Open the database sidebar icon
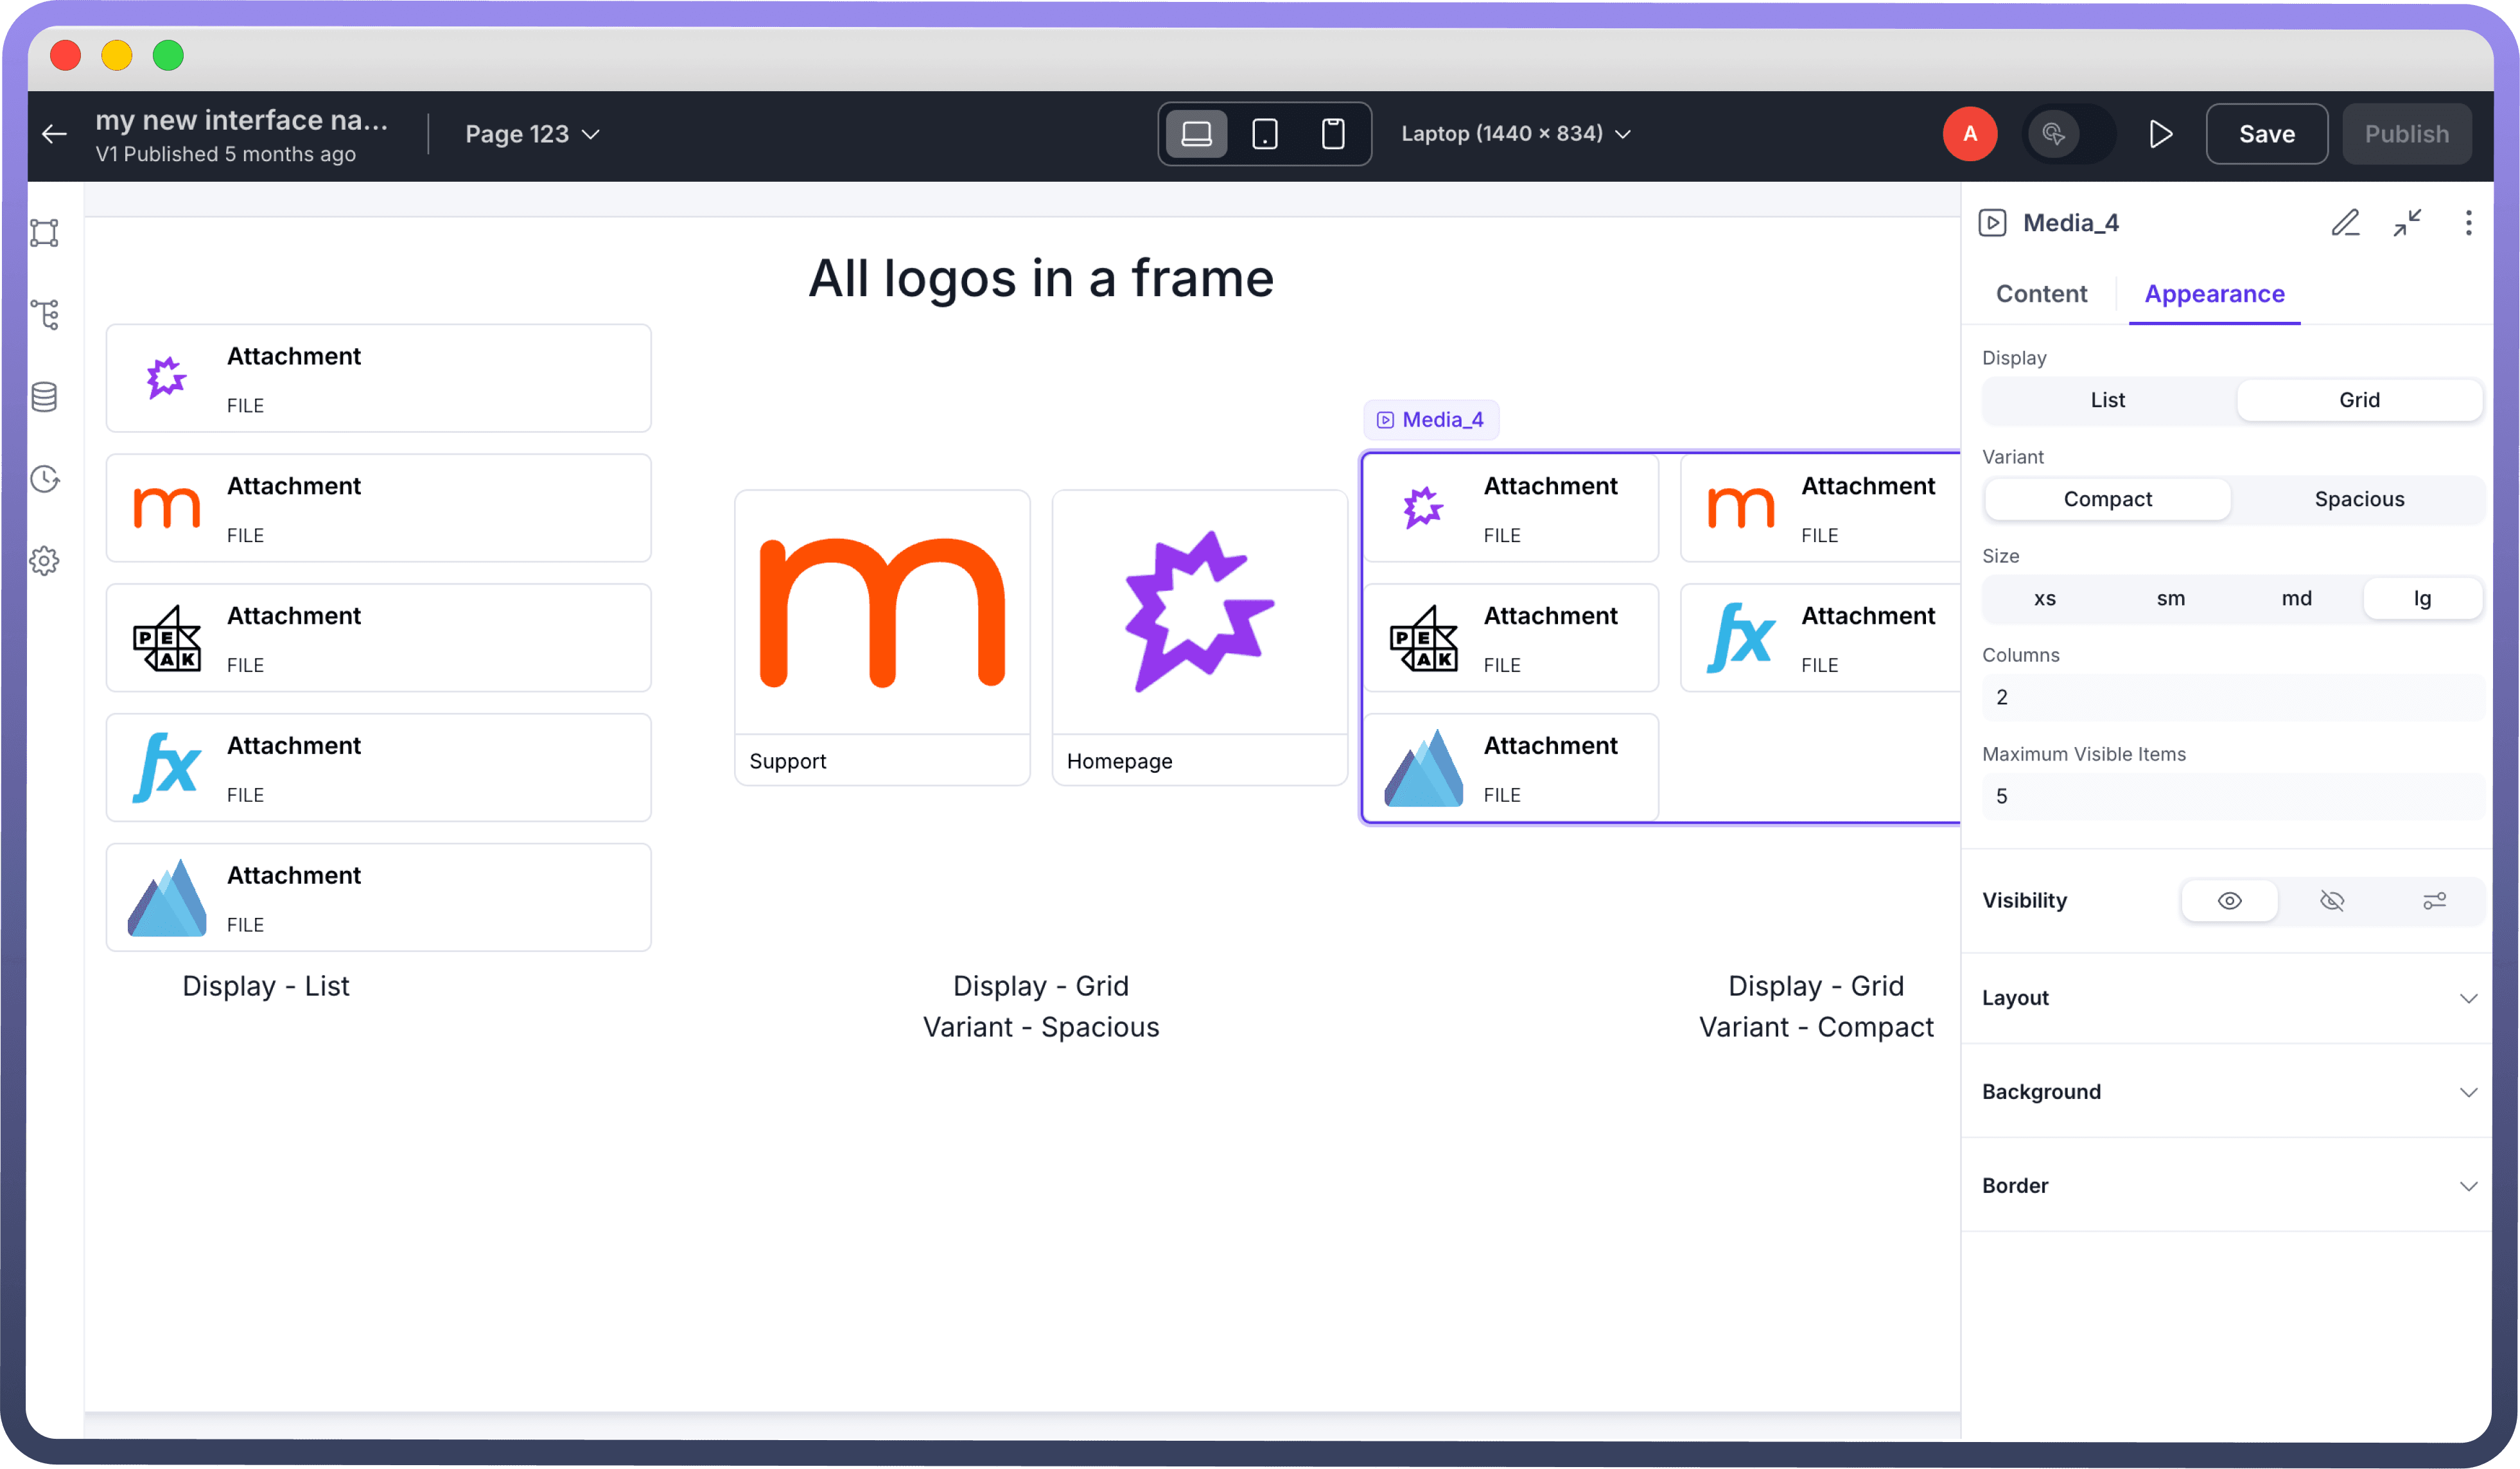 point(44,397)
